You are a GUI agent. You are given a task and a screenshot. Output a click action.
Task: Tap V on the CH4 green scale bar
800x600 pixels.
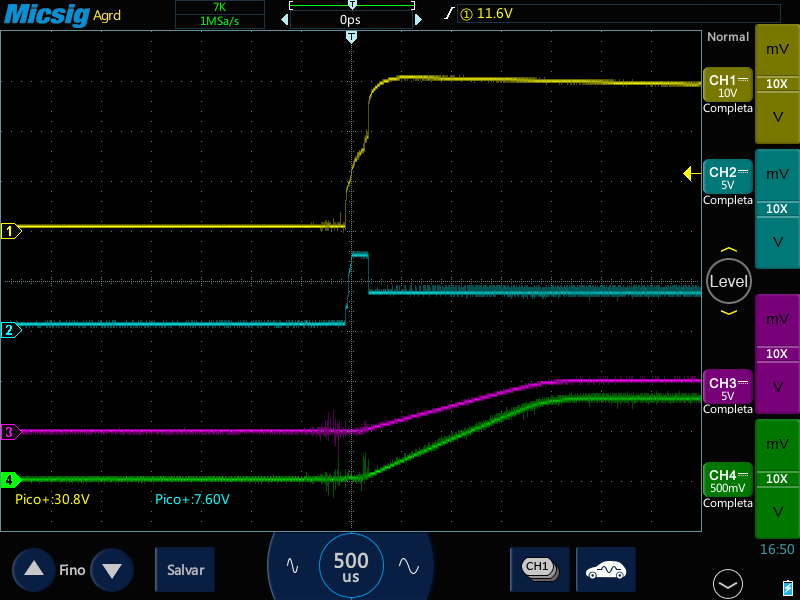[777, 512]
